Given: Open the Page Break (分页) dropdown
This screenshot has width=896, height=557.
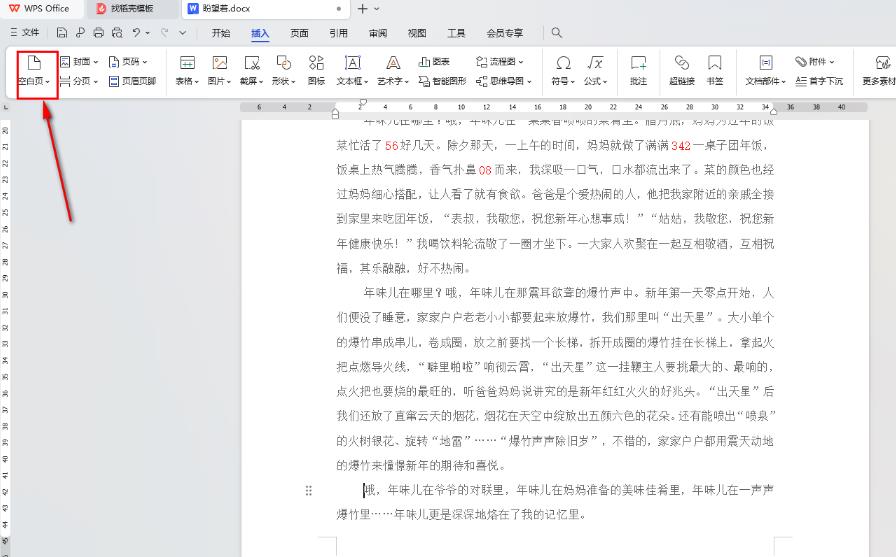Looking at the screenshot, I should tap(79, 81).
